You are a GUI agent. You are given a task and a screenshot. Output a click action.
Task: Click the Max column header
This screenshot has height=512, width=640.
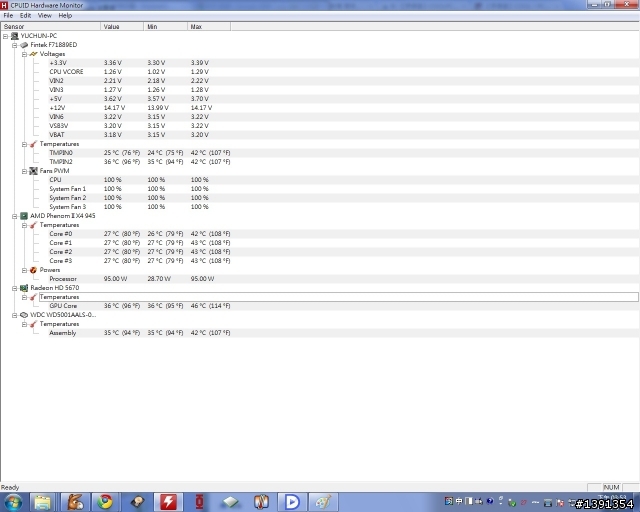209,27
